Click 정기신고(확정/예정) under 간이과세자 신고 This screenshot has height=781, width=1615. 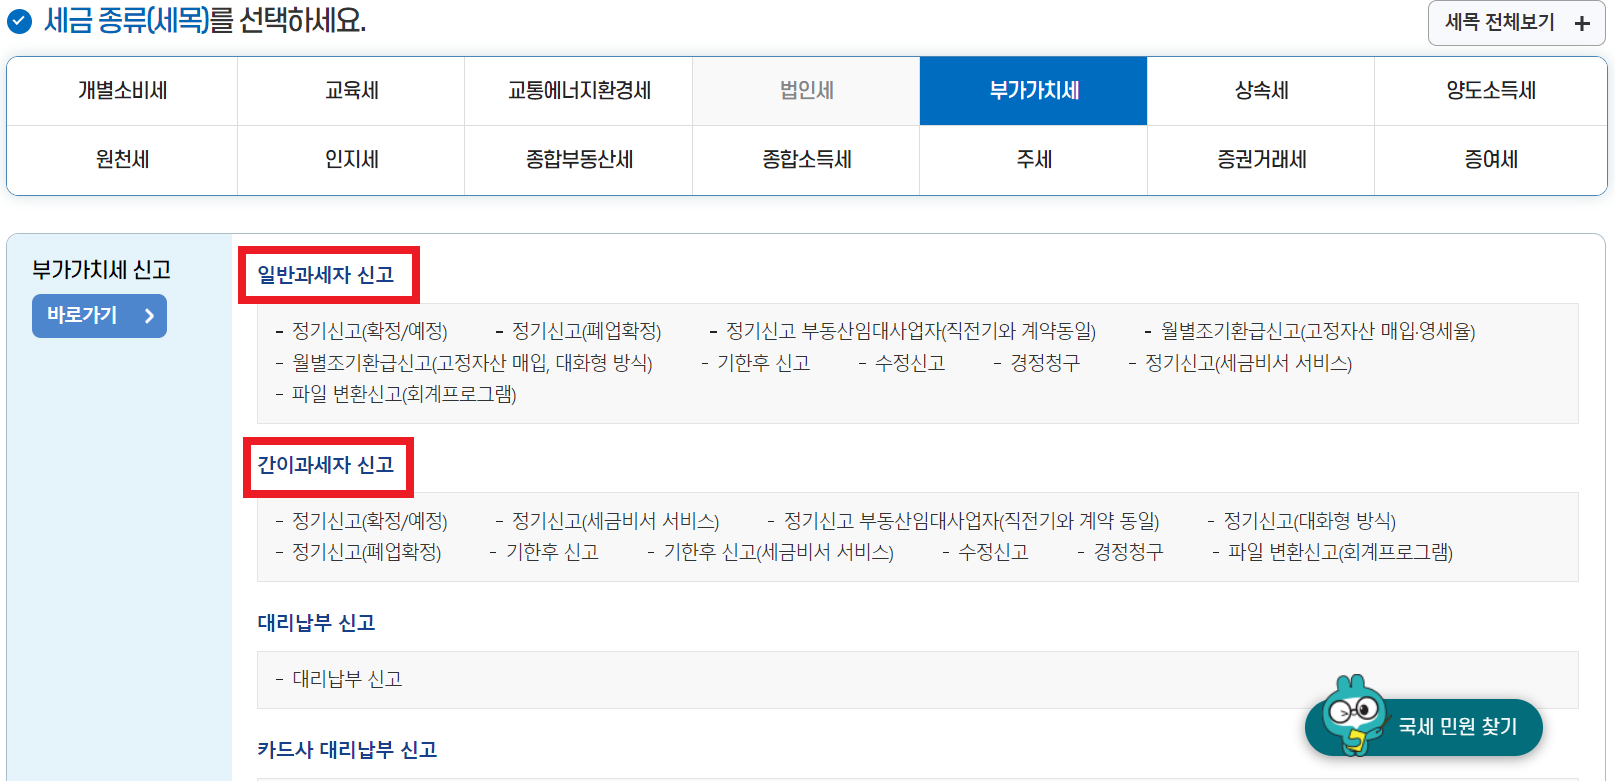coord(369,521)
